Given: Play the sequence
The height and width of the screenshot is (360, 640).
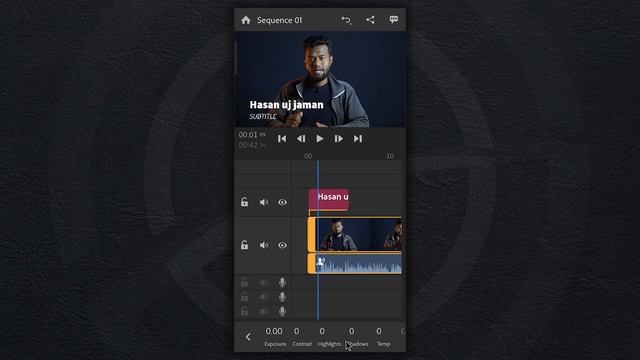Looking at the screenshot, I should (x=320, y=139).
